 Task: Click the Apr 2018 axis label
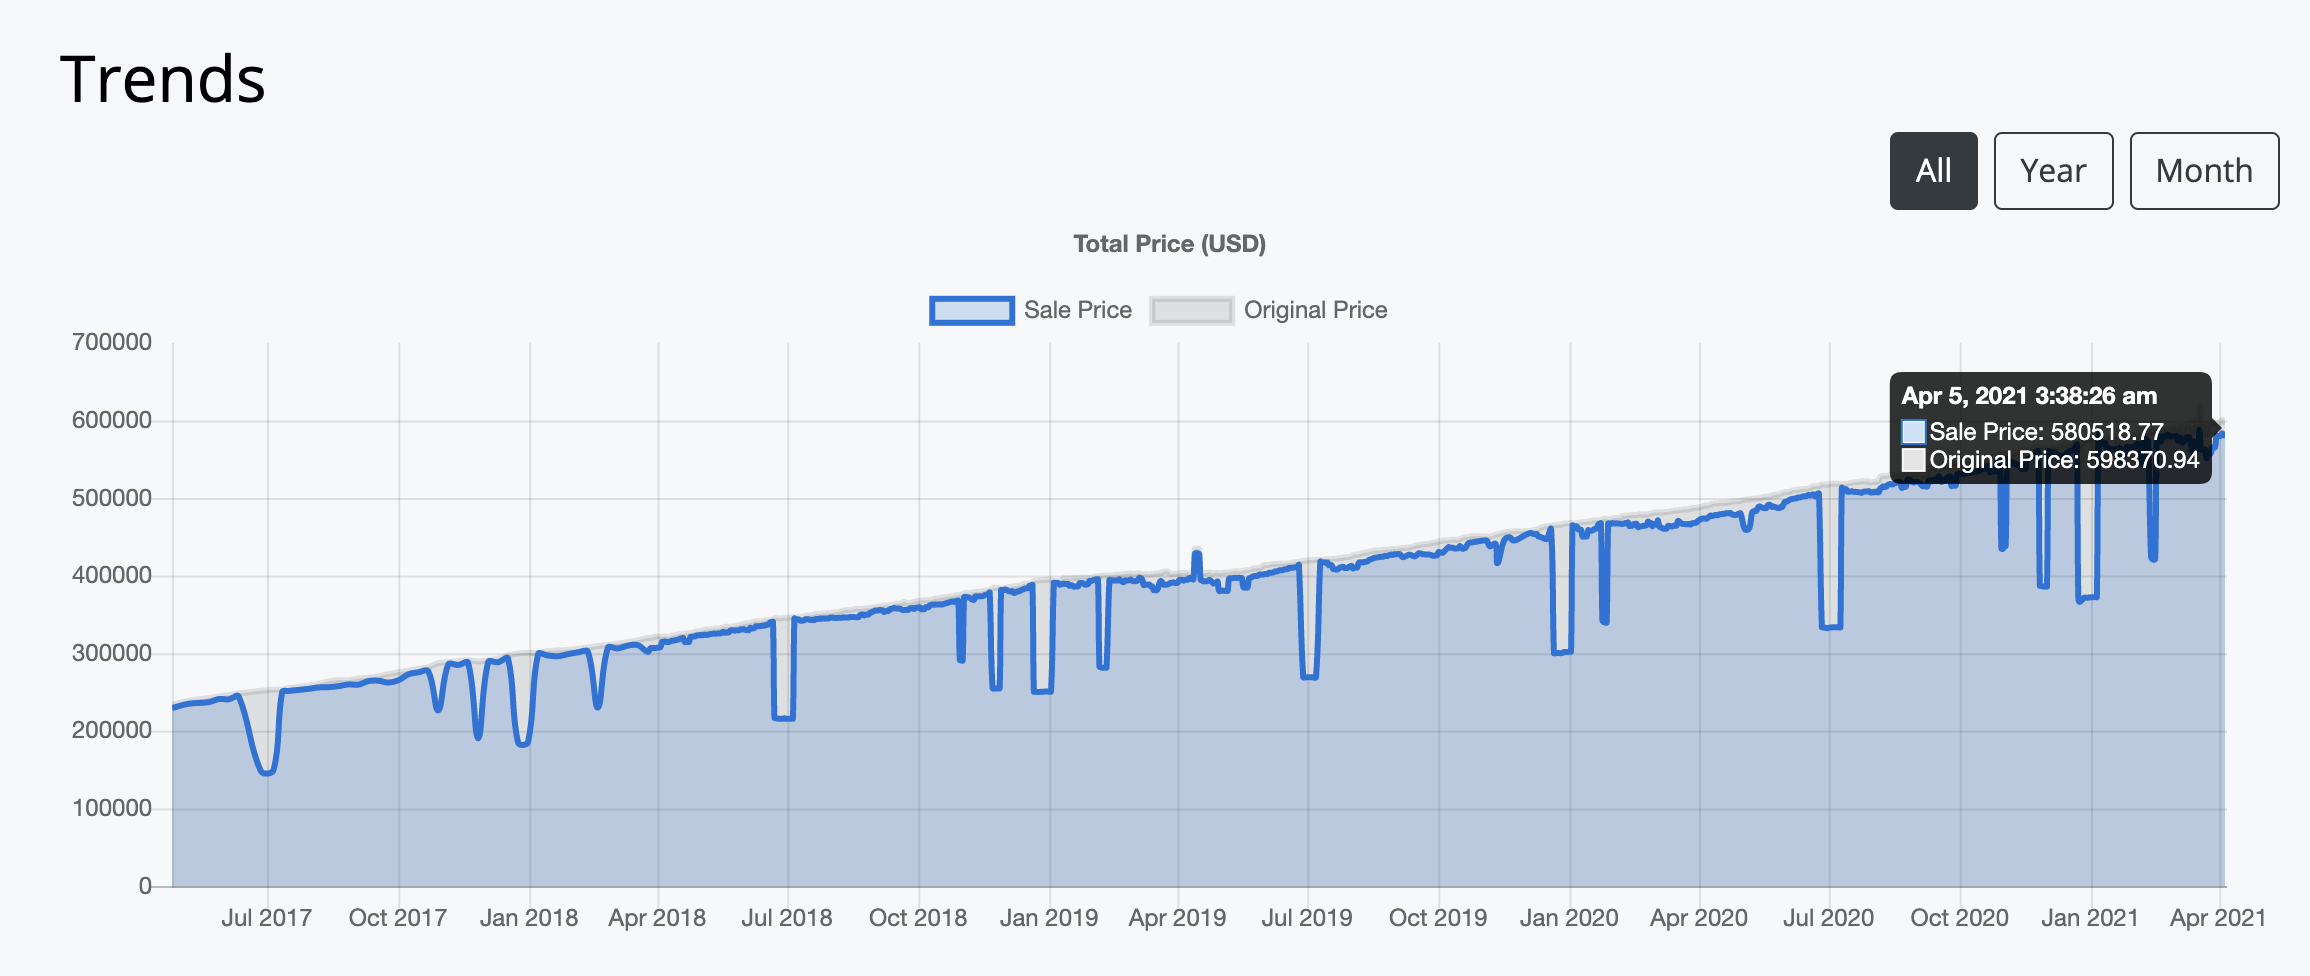coord(657,918)
